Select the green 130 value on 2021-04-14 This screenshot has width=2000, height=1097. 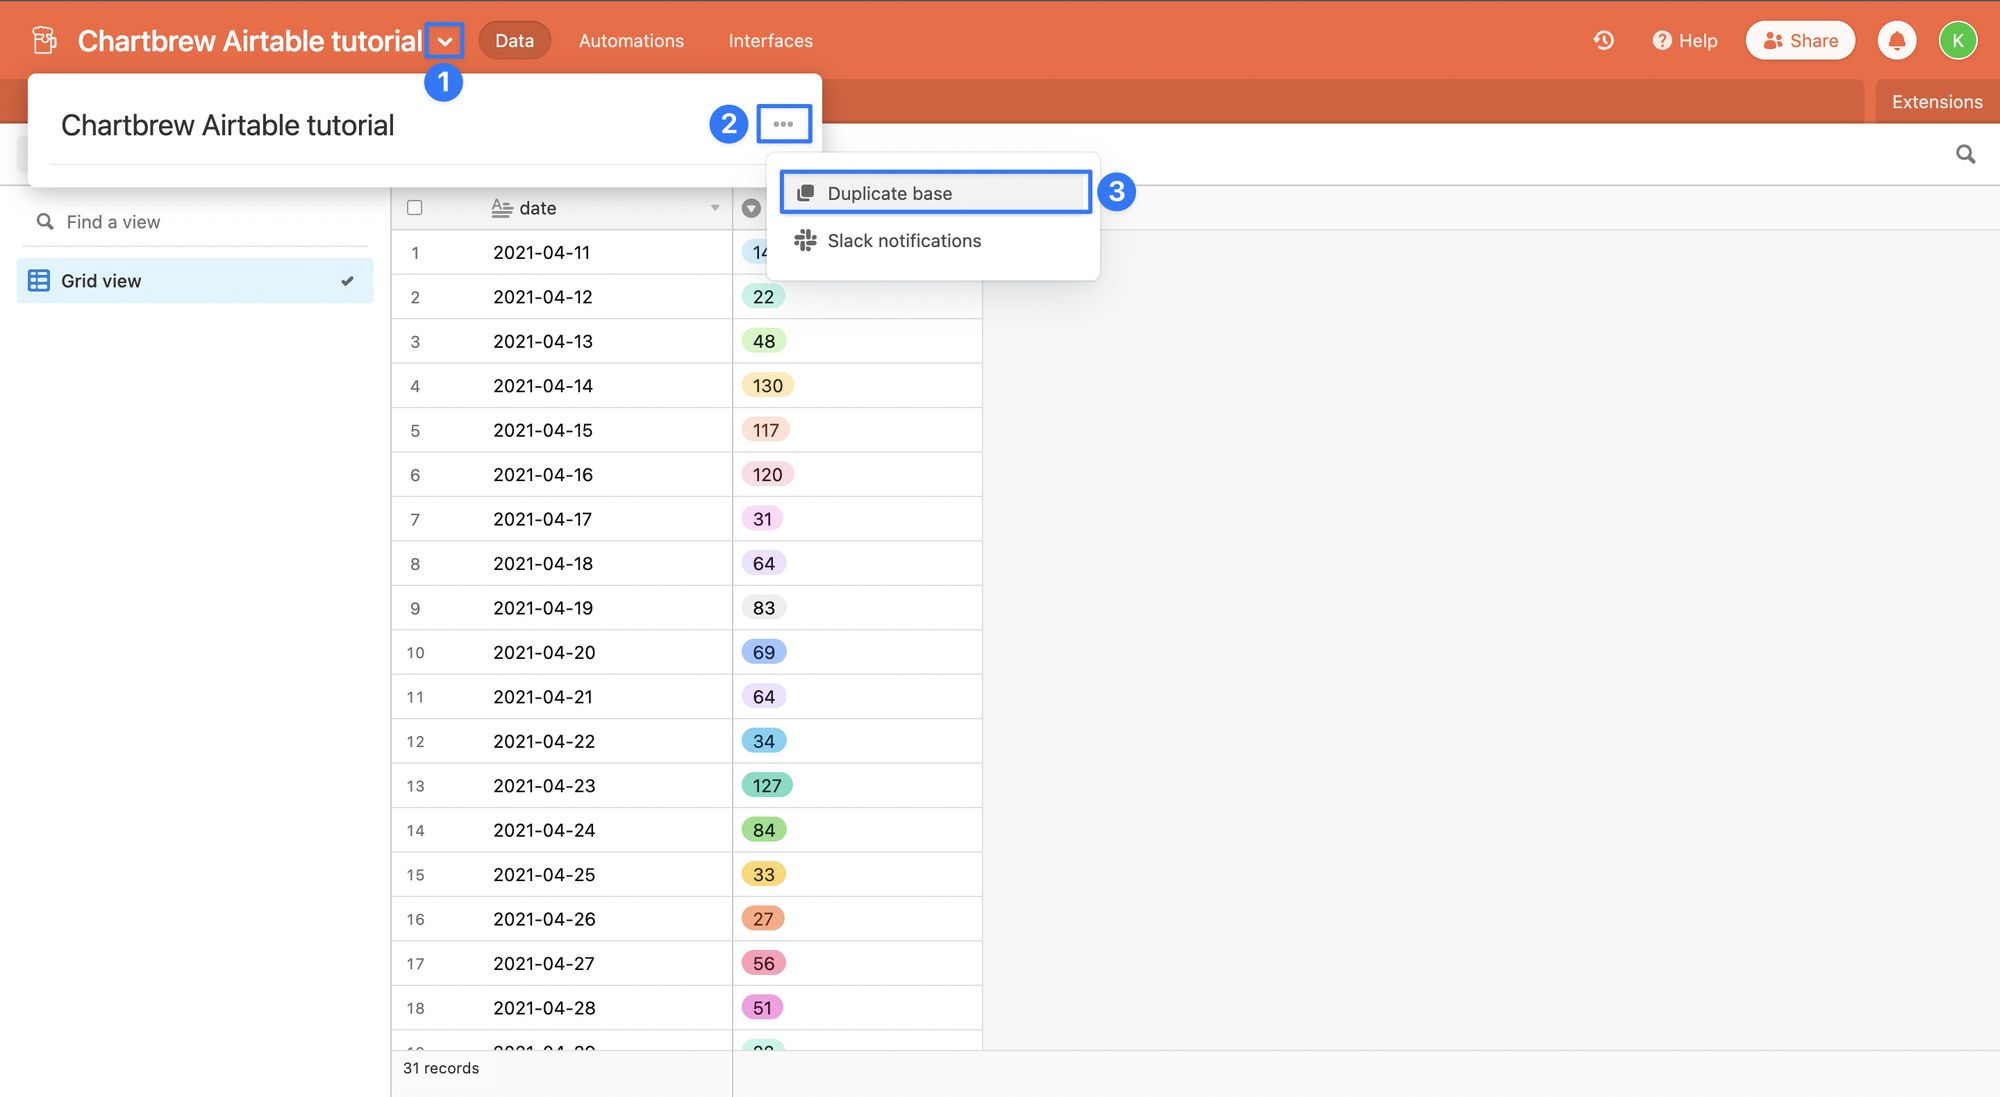coord(766,385)
